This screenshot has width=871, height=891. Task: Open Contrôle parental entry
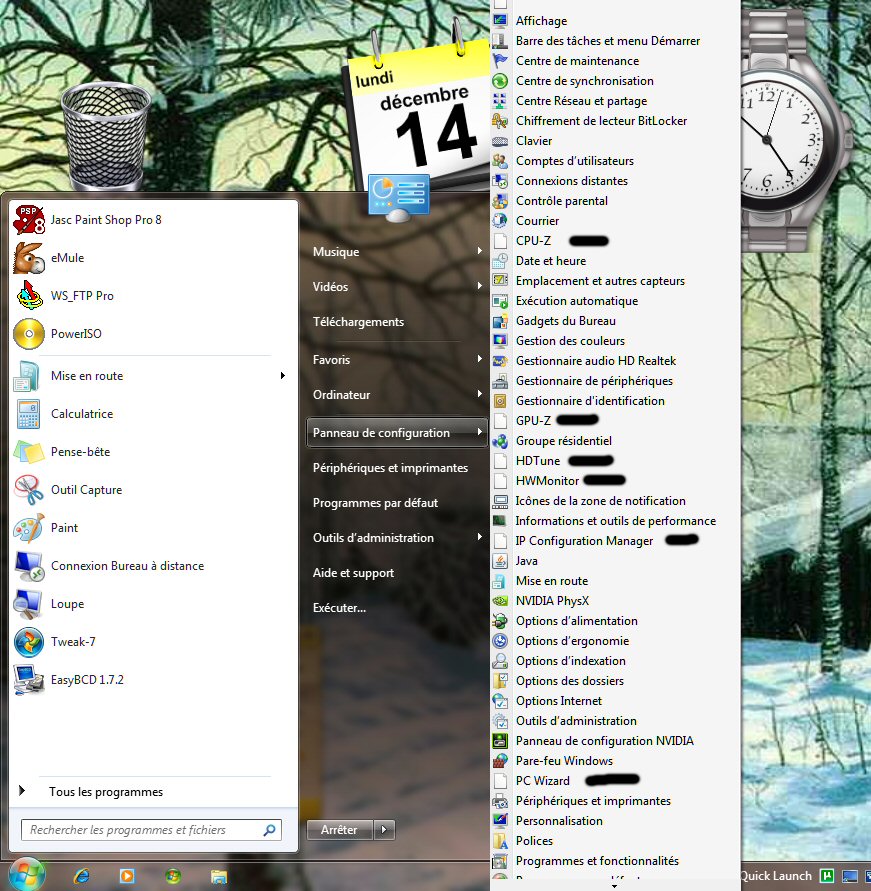(562, 201)
